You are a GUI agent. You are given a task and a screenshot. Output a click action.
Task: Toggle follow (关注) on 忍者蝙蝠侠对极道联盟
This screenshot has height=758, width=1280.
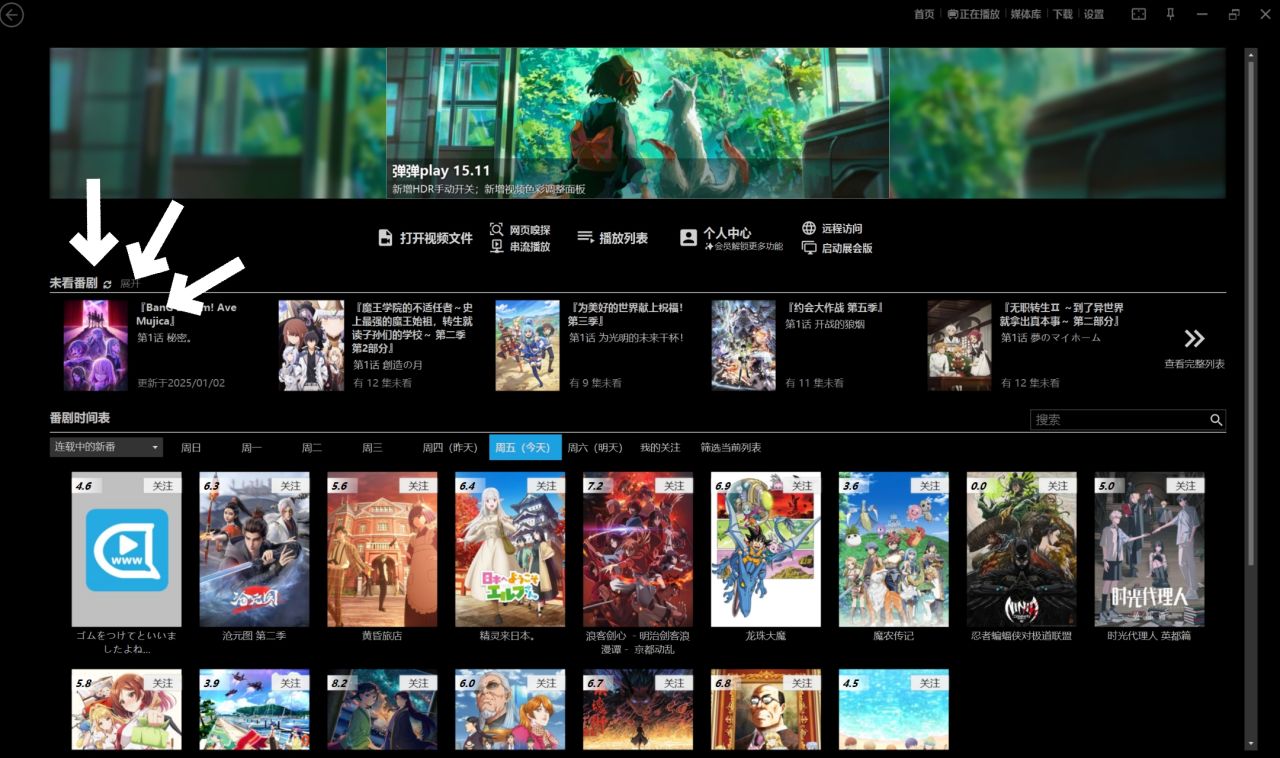[x=1058, y=486]
